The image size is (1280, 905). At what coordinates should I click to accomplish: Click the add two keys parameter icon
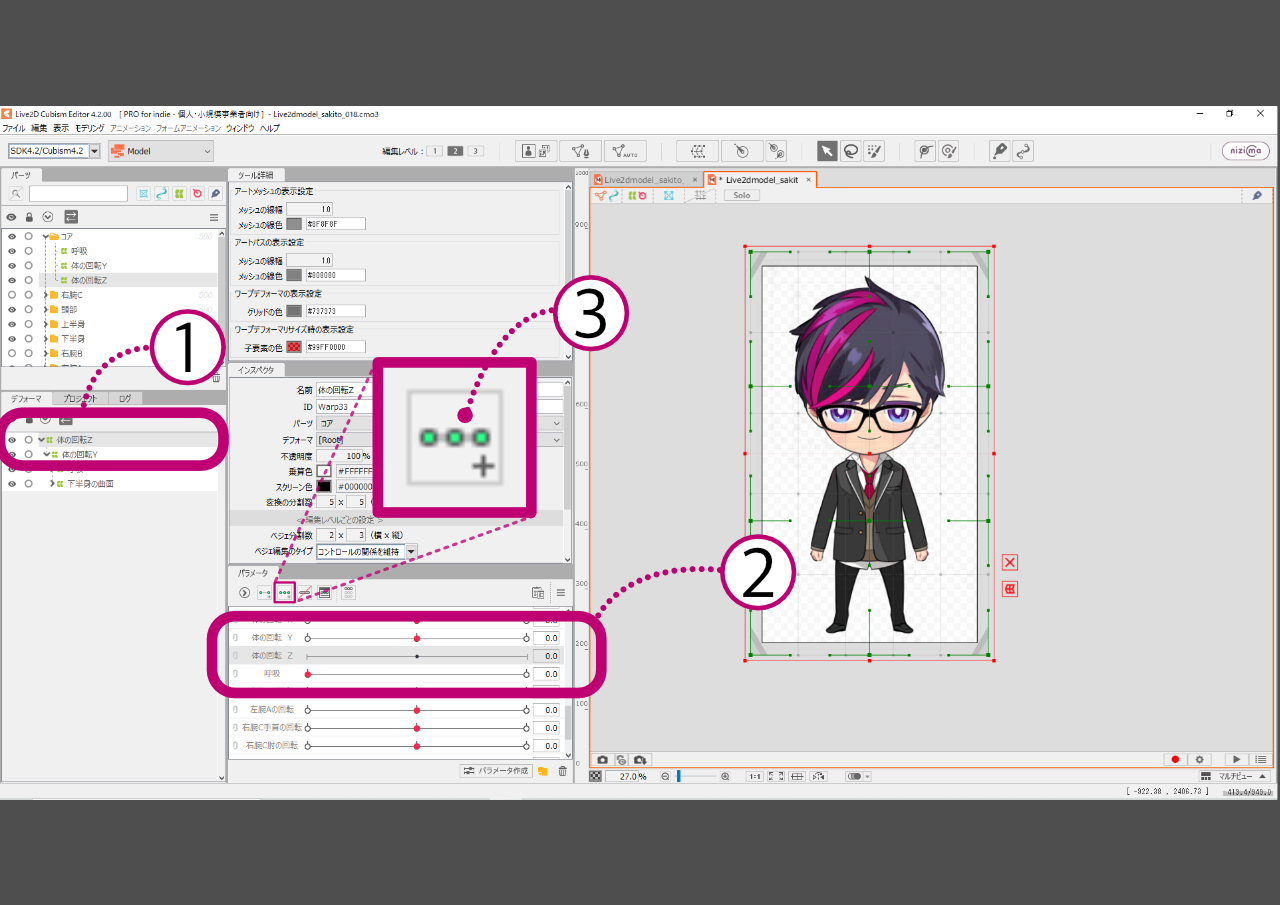pos(265,592)
